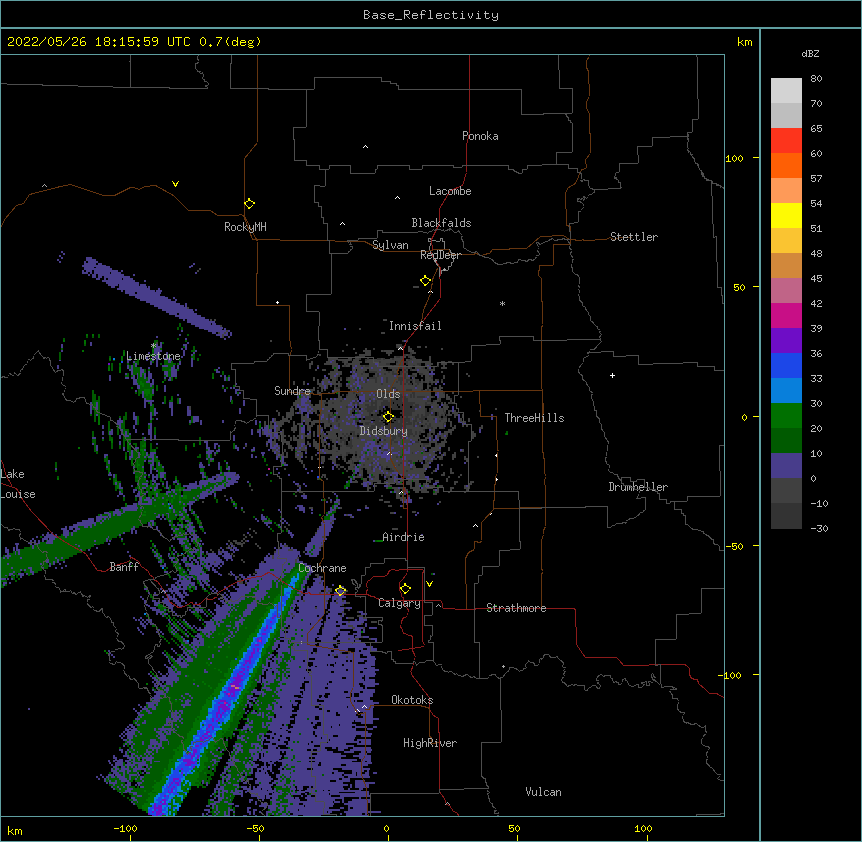The image size is (862, 842).
Task: Click the Calgary city label
Action: click(399, 603)
